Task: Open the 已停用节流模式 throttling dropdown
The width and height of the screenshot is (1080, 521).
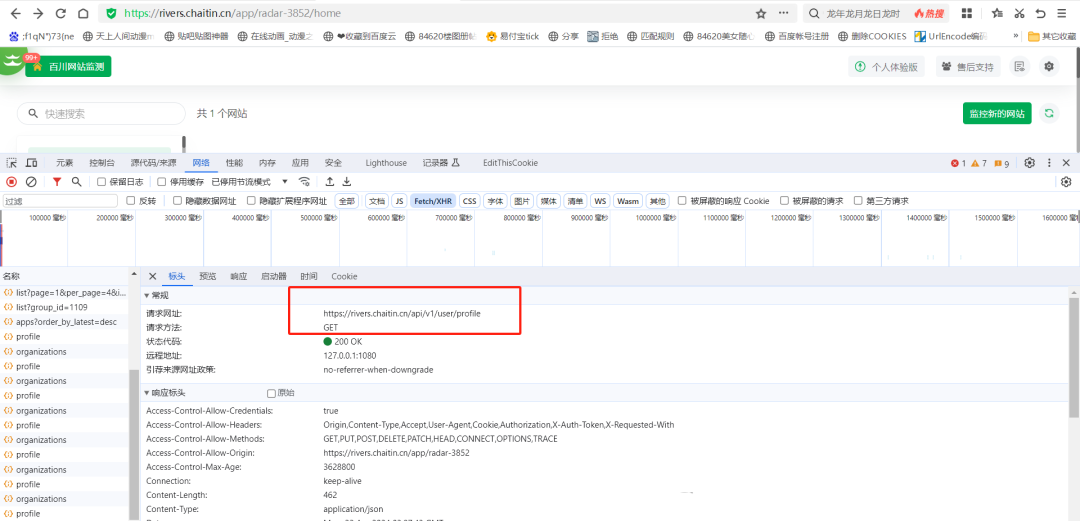Action: tap(250, 182)
